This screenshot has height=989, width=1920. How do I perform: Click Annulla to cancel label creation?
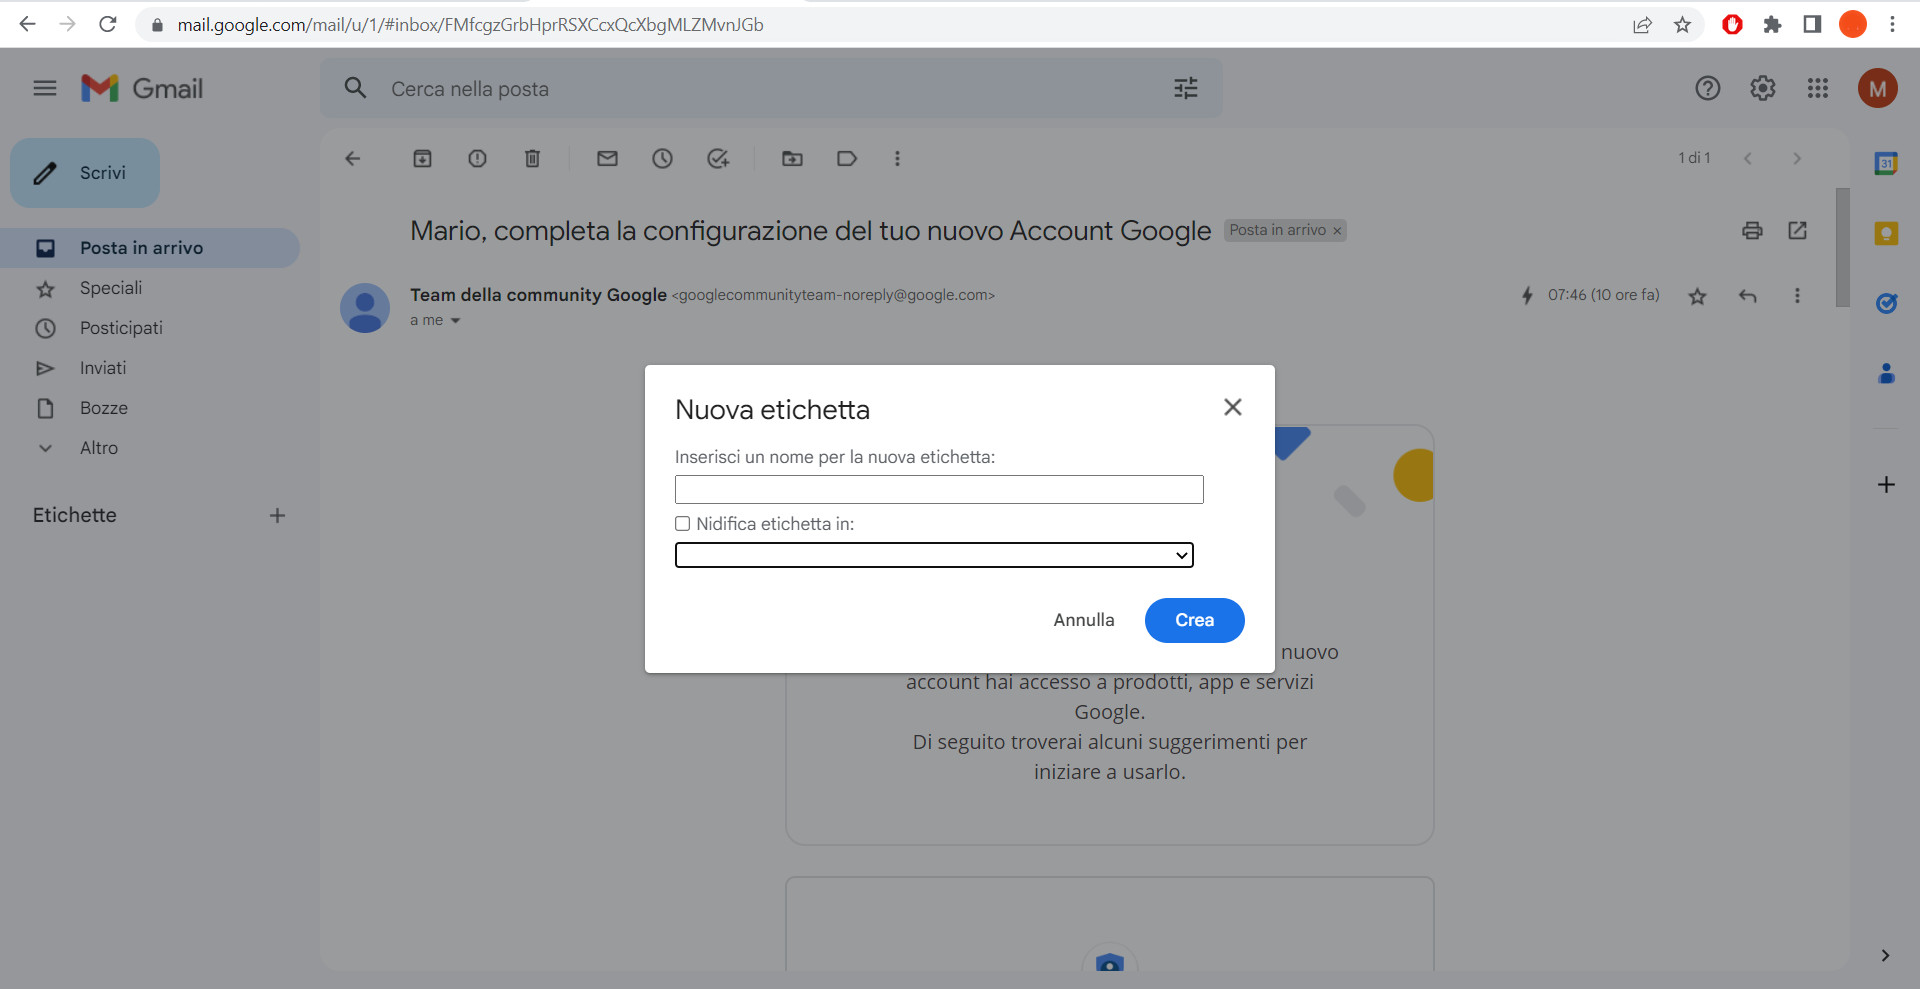(1083, 620)
